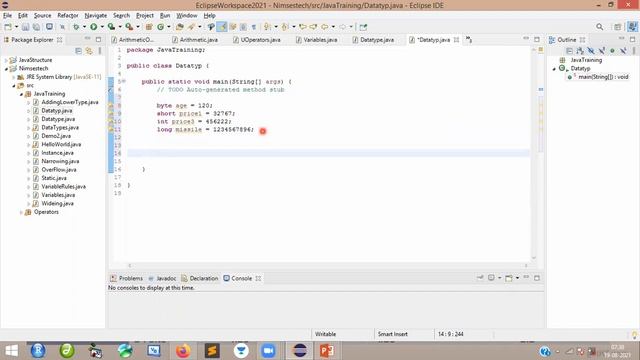Click Collapse All in Outline view
The image size is (640, 360).
[569, 51]
